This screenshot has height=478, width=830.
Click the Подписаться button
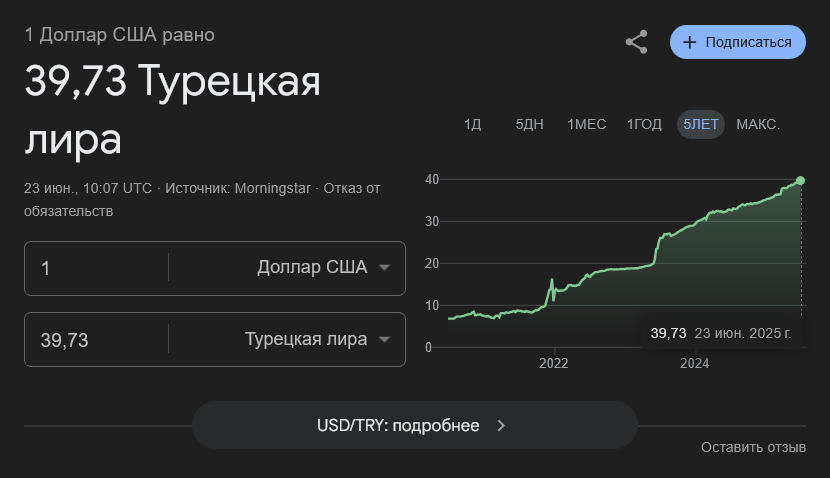point(738,42)
